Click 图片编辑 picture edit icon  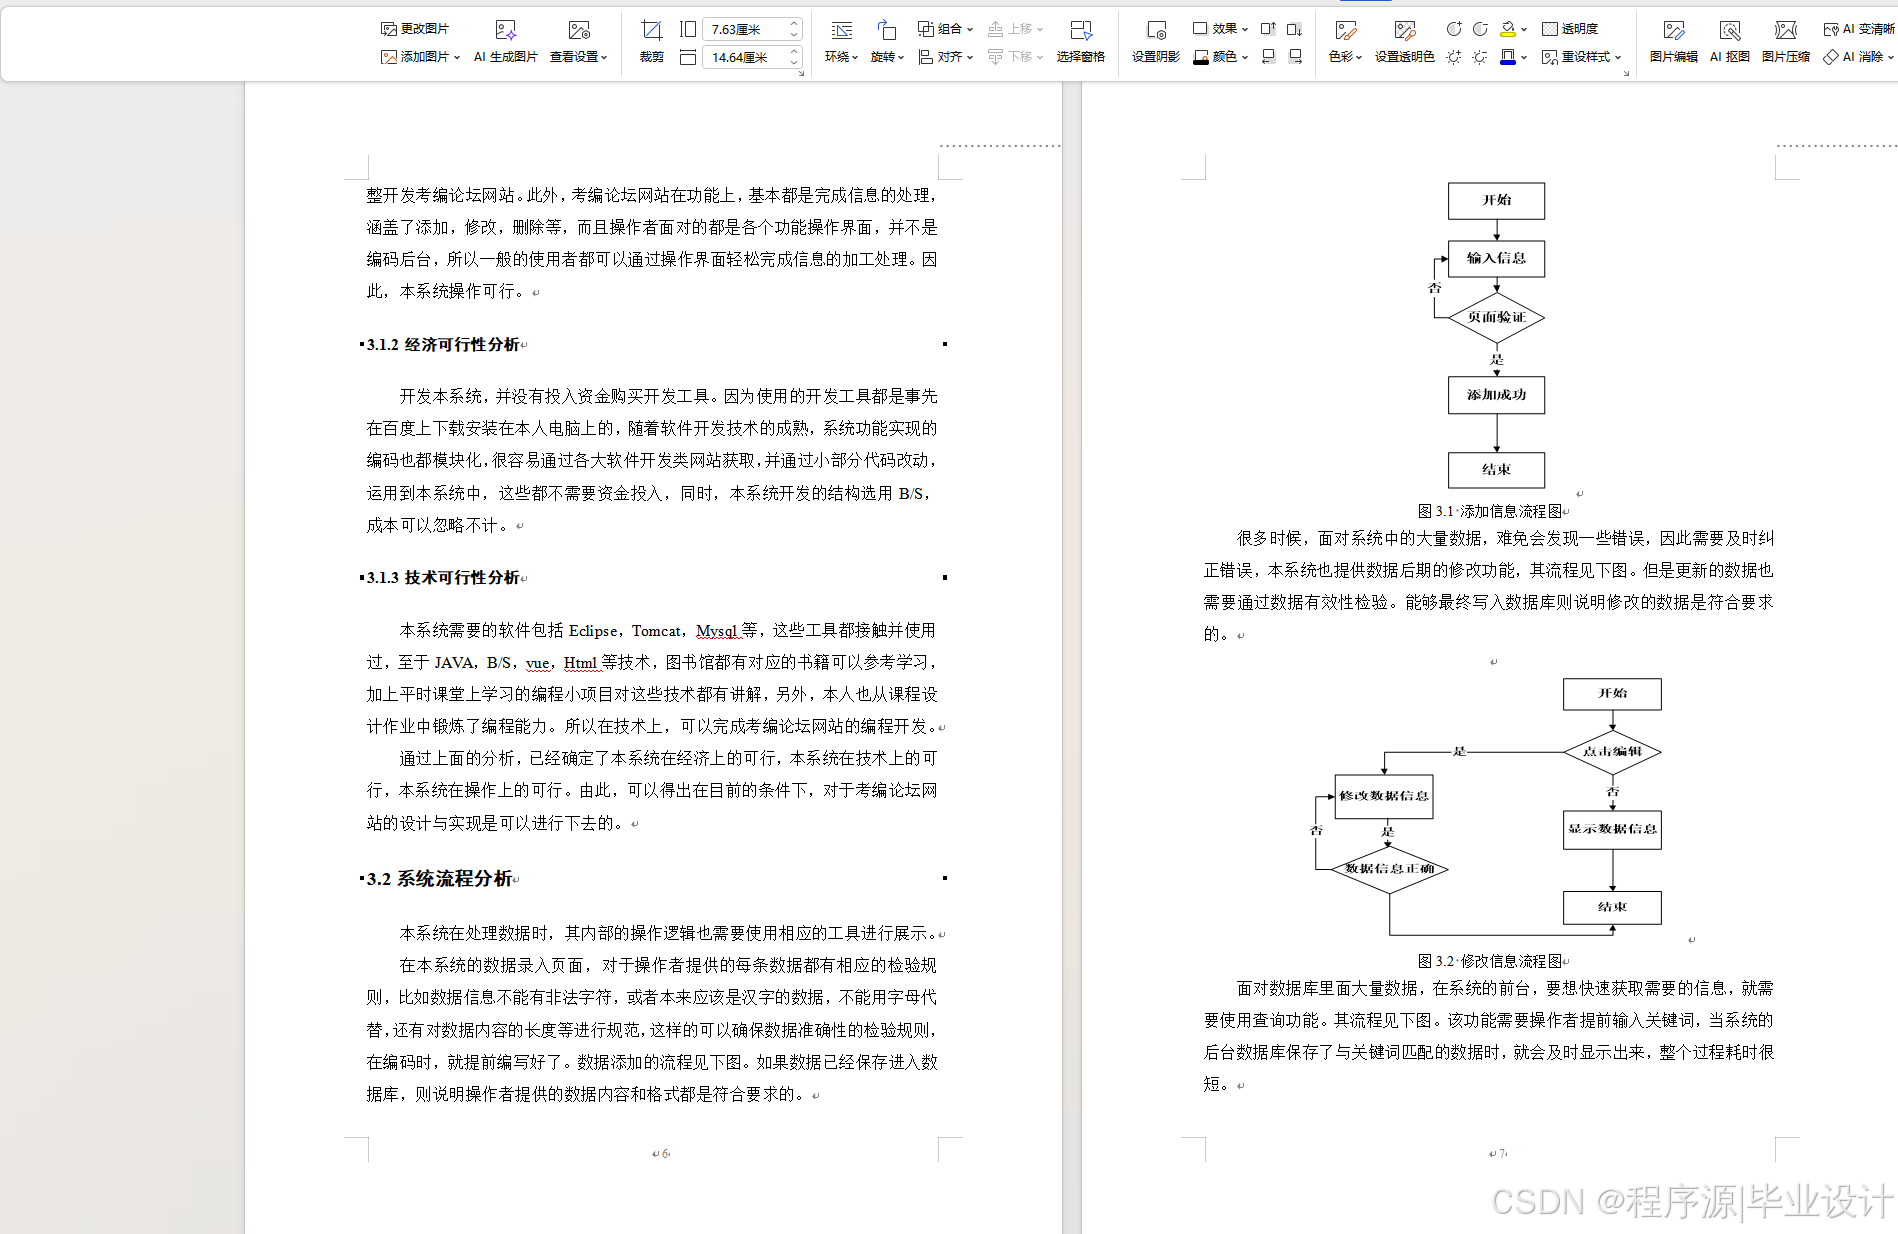[1674, 31]
